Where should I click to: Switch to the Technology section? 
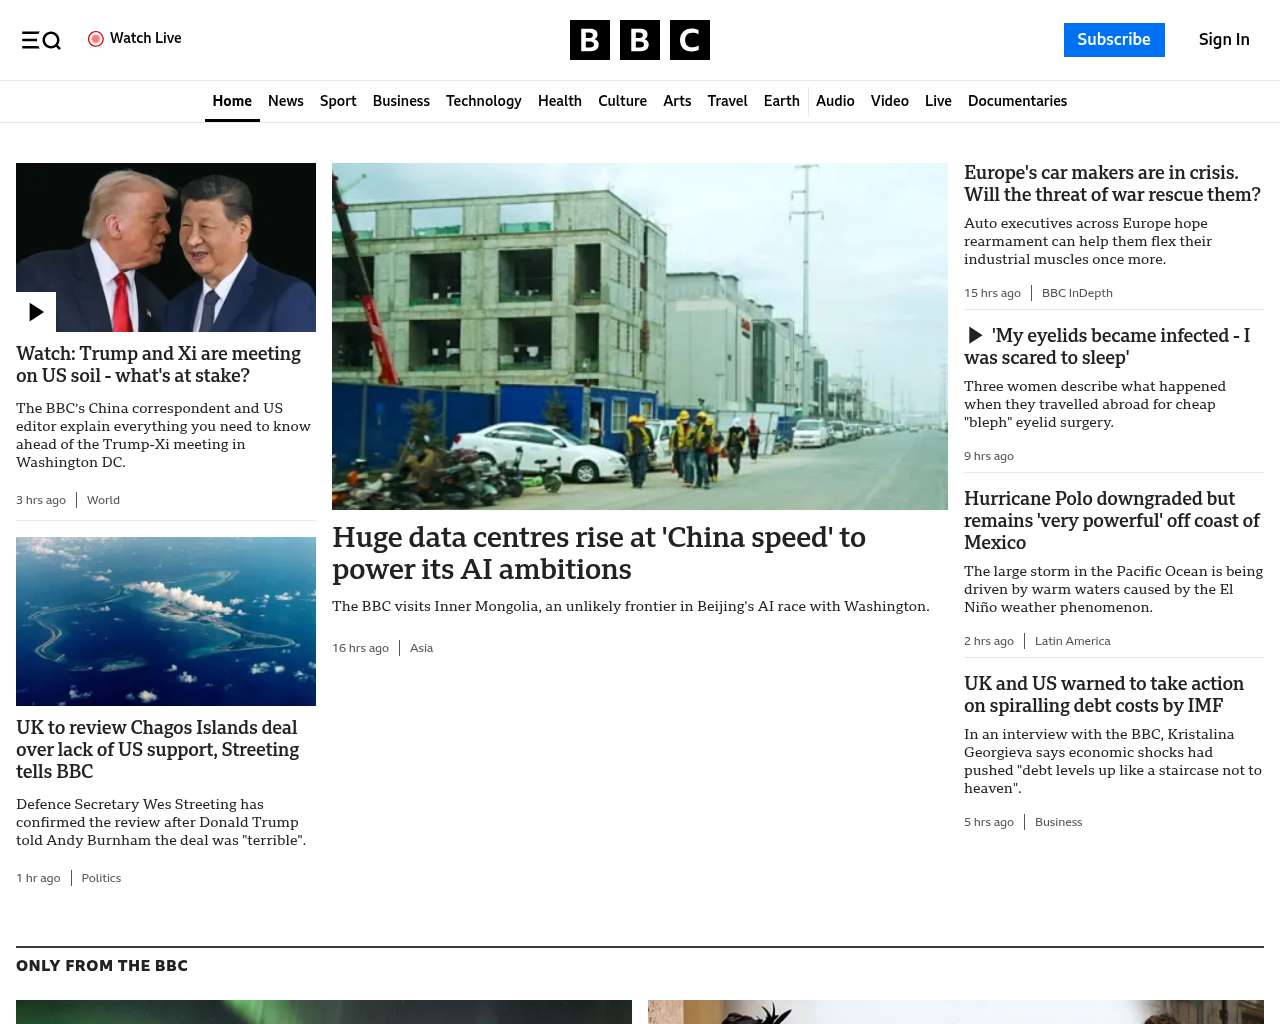(x=484, y=101)
